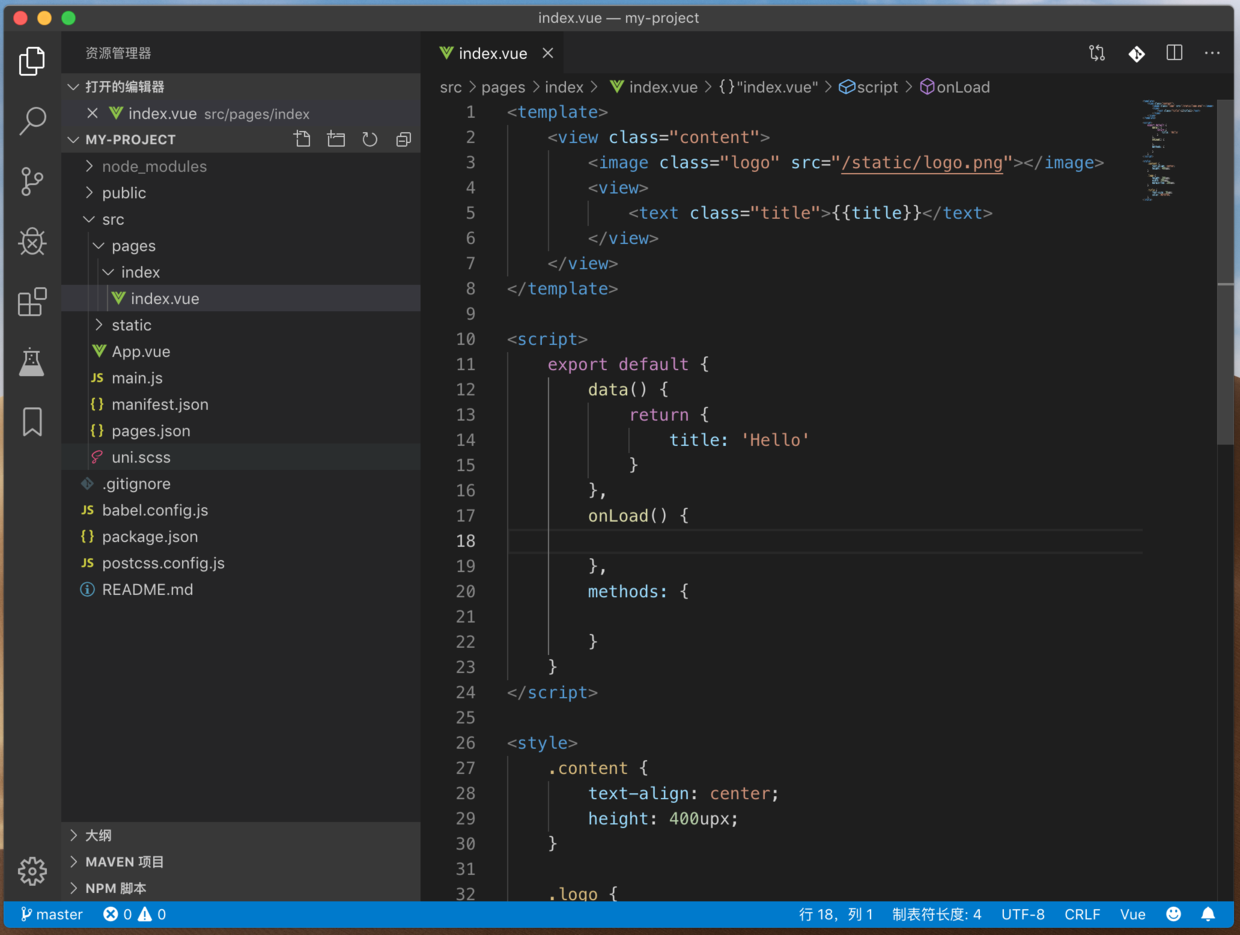Expand the node_modules folder
1240x935 pixels.
(x=154, y=166)
